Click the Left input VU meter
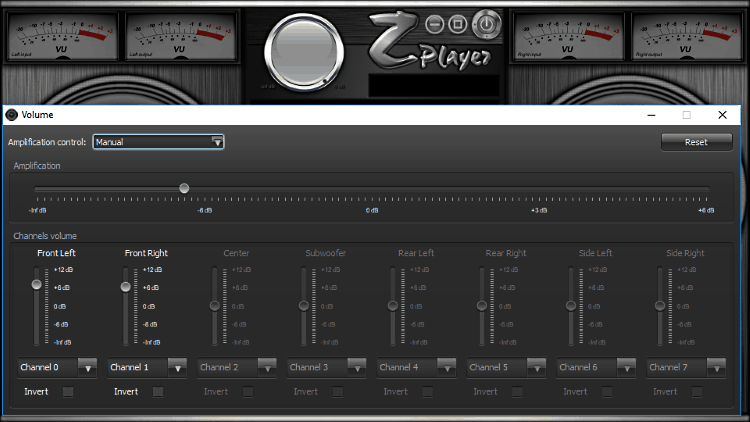 (62, 36)
